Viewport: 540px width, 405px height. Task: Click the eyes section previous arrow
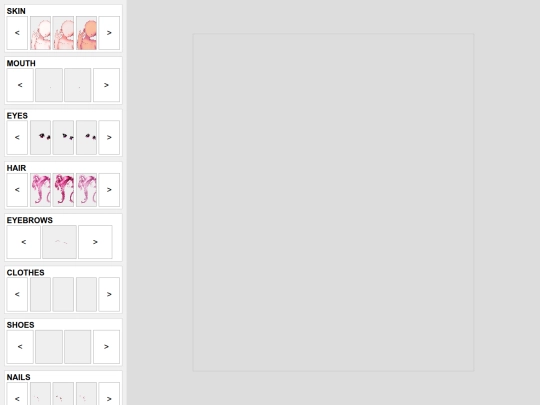[x=17, y=137]
